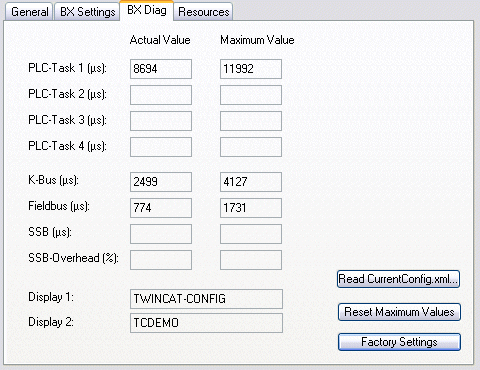480x370 pixels.
Task: Click SSB-Overhead actual value field
Action: [161, 260]
